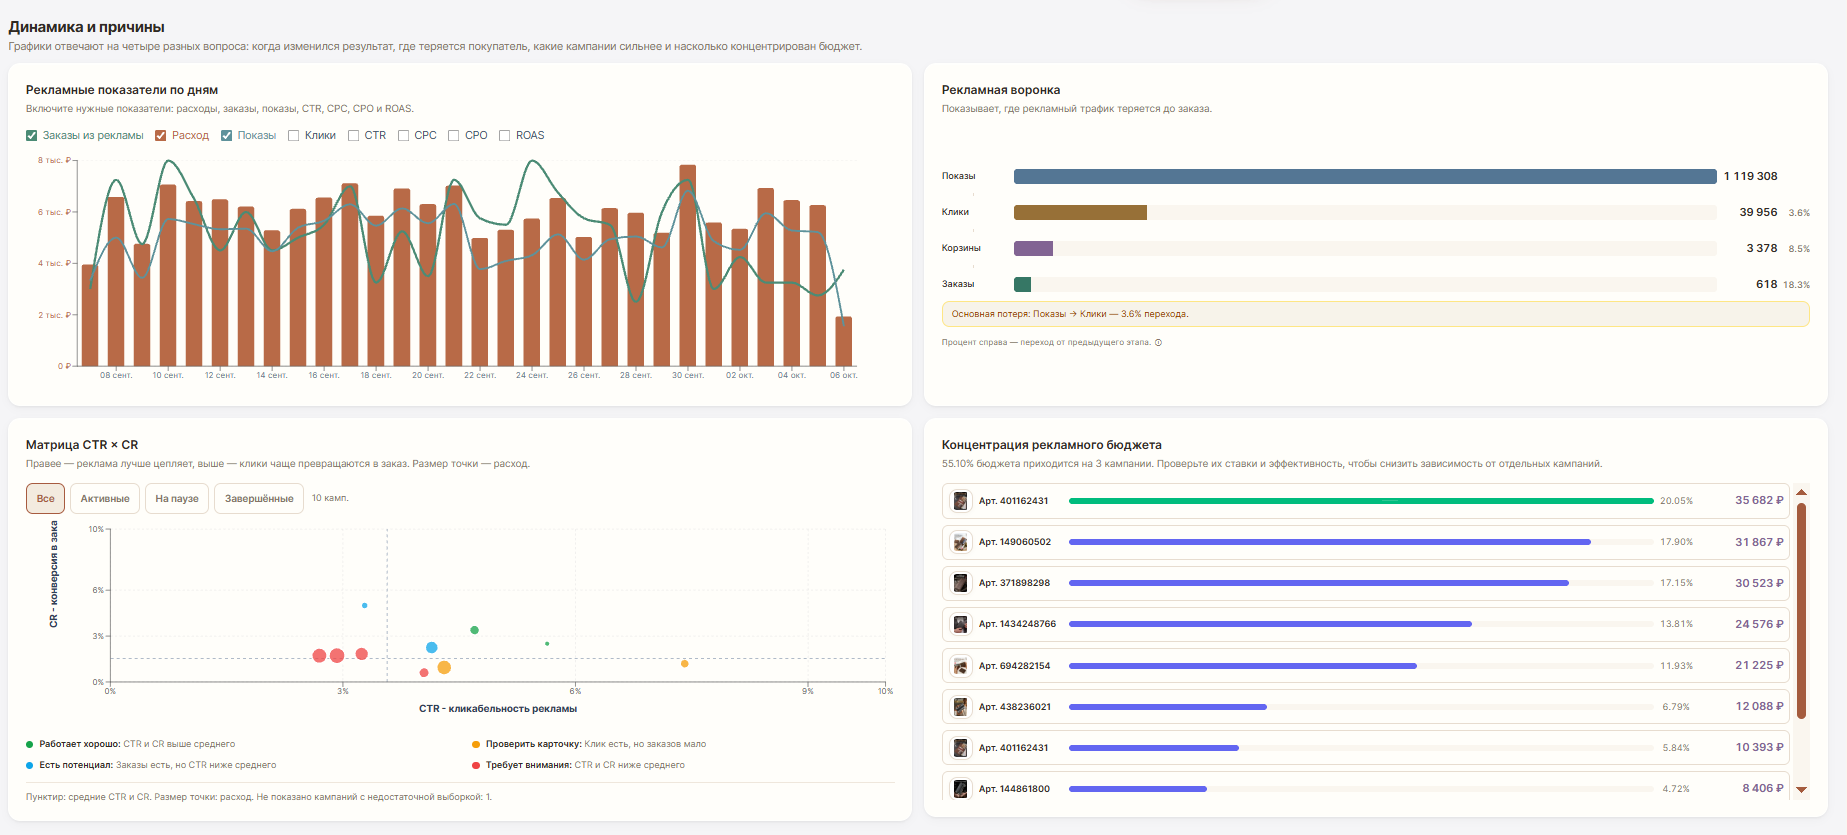Open thumbnail of campaign with 35 682 ₽ spend

pos(960,501)
